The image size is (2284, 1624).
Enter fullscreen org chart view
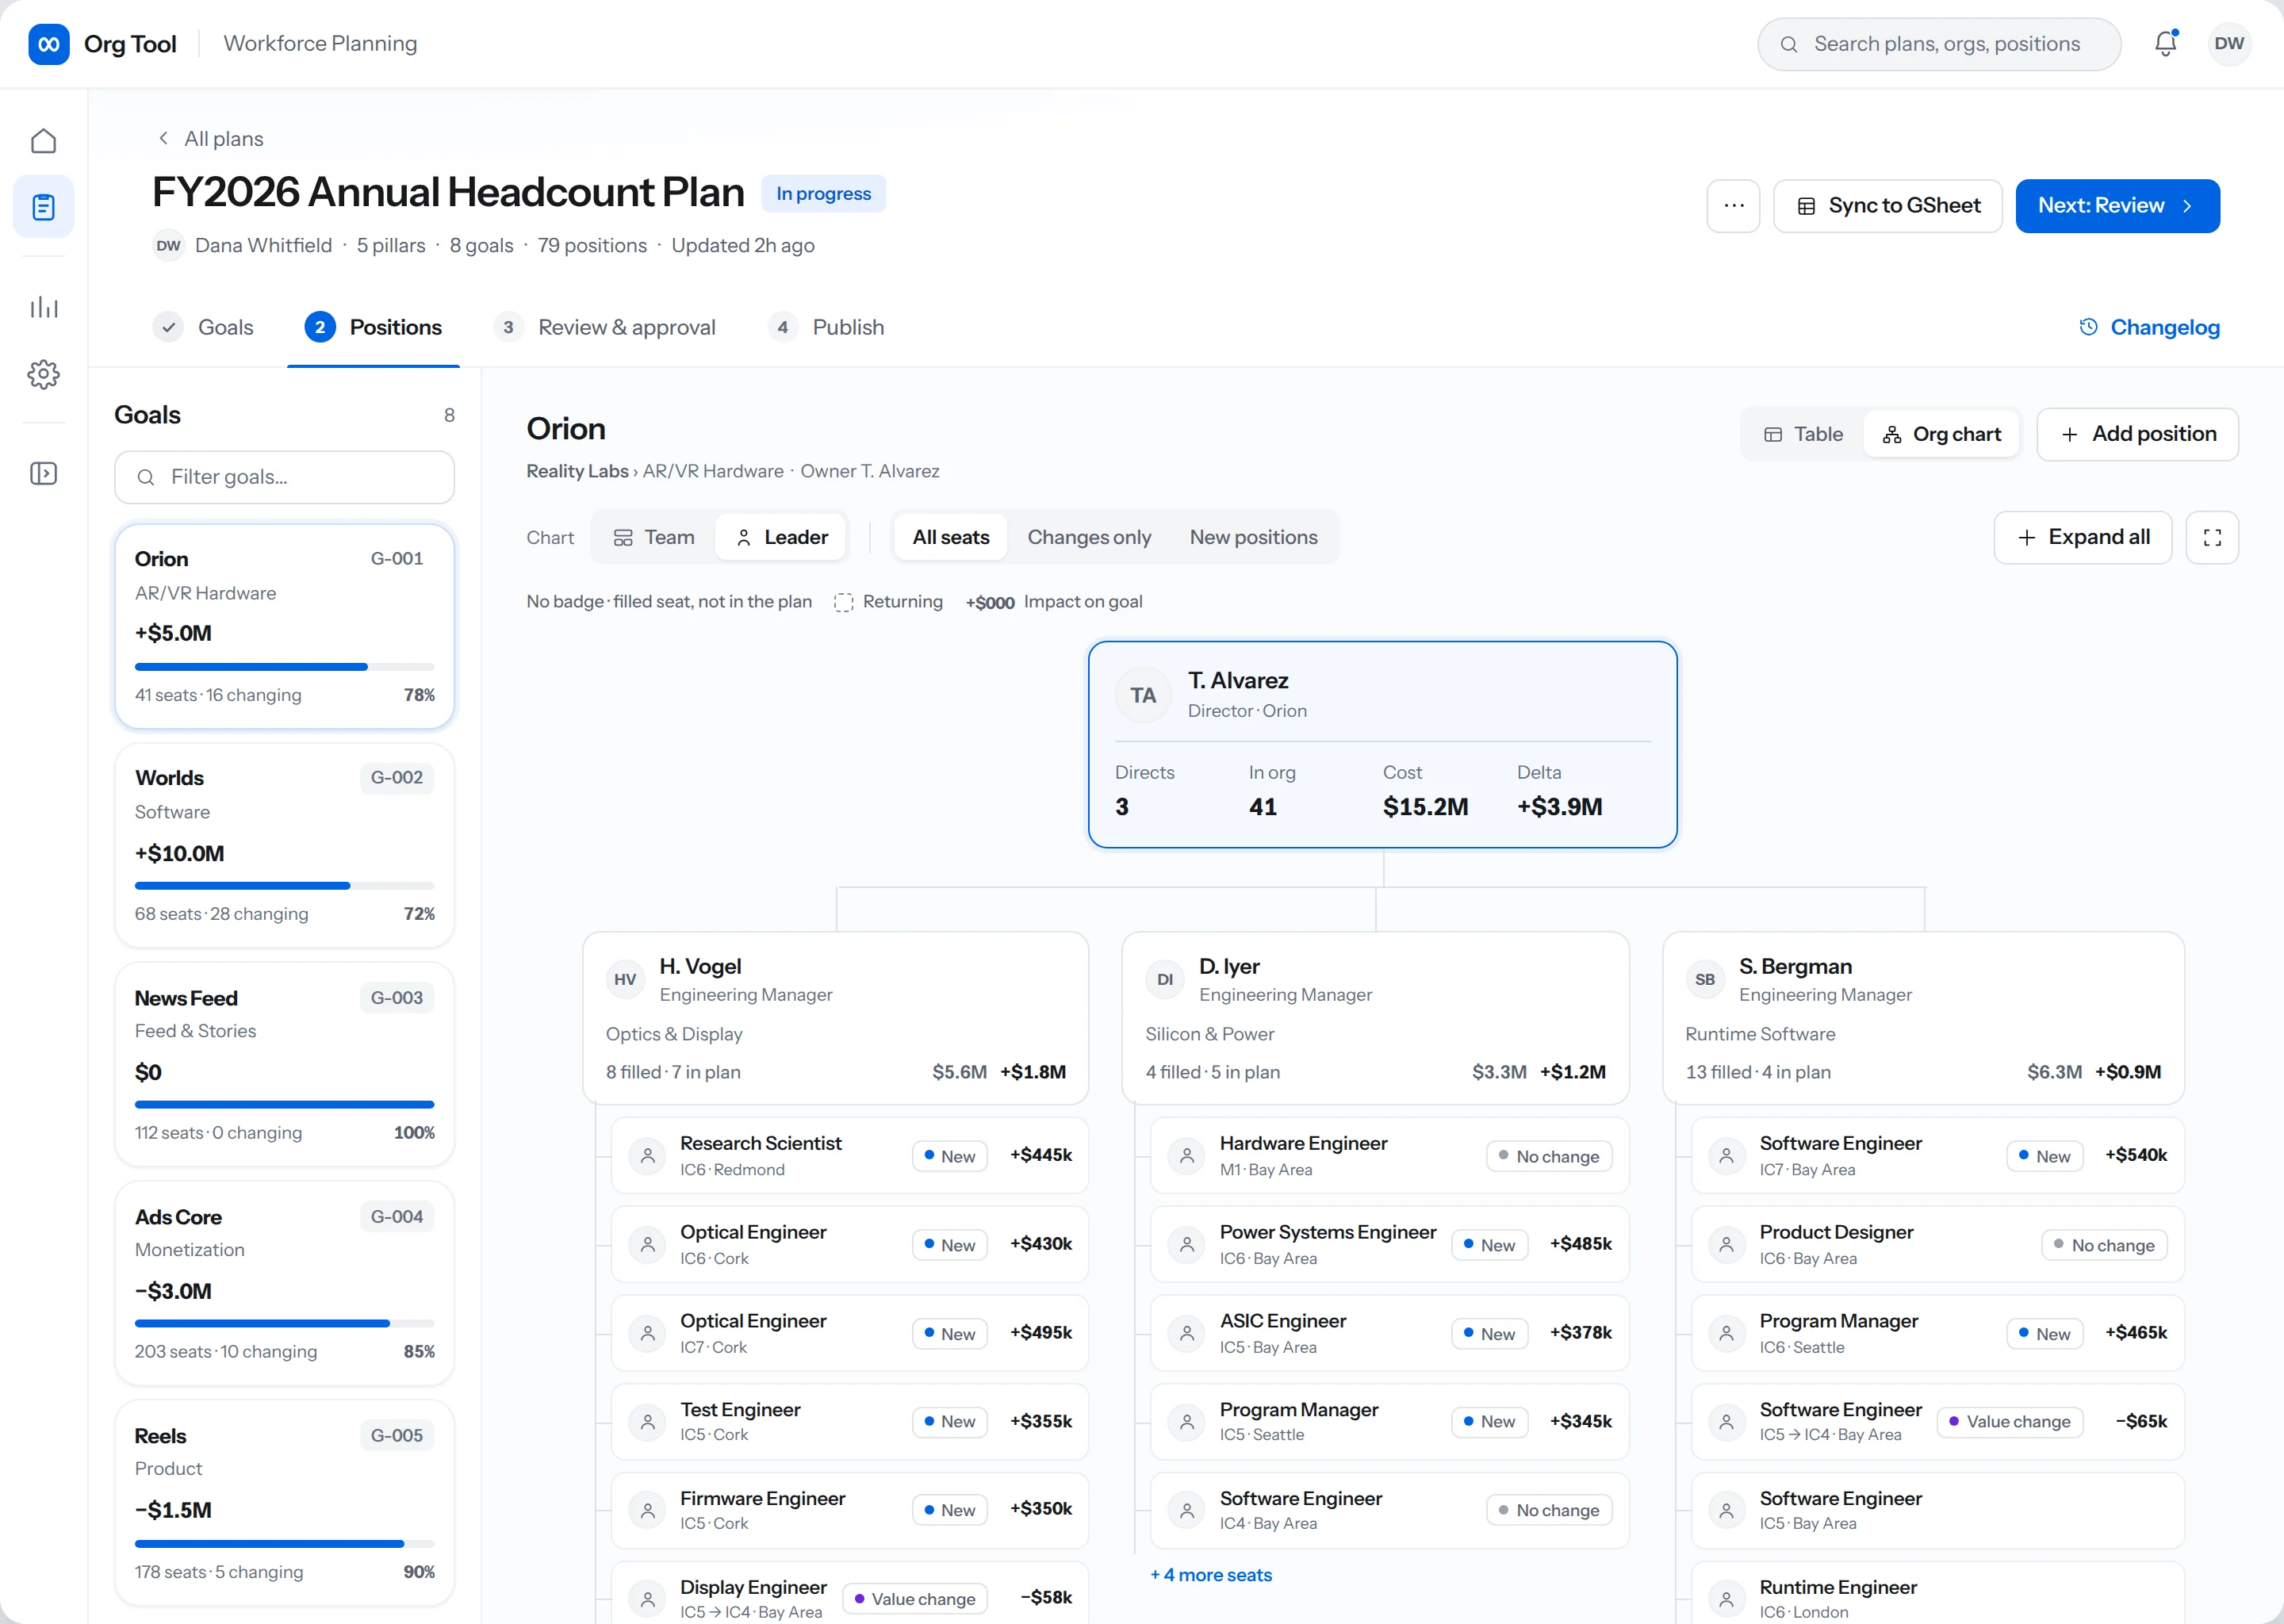[2212, 538]
